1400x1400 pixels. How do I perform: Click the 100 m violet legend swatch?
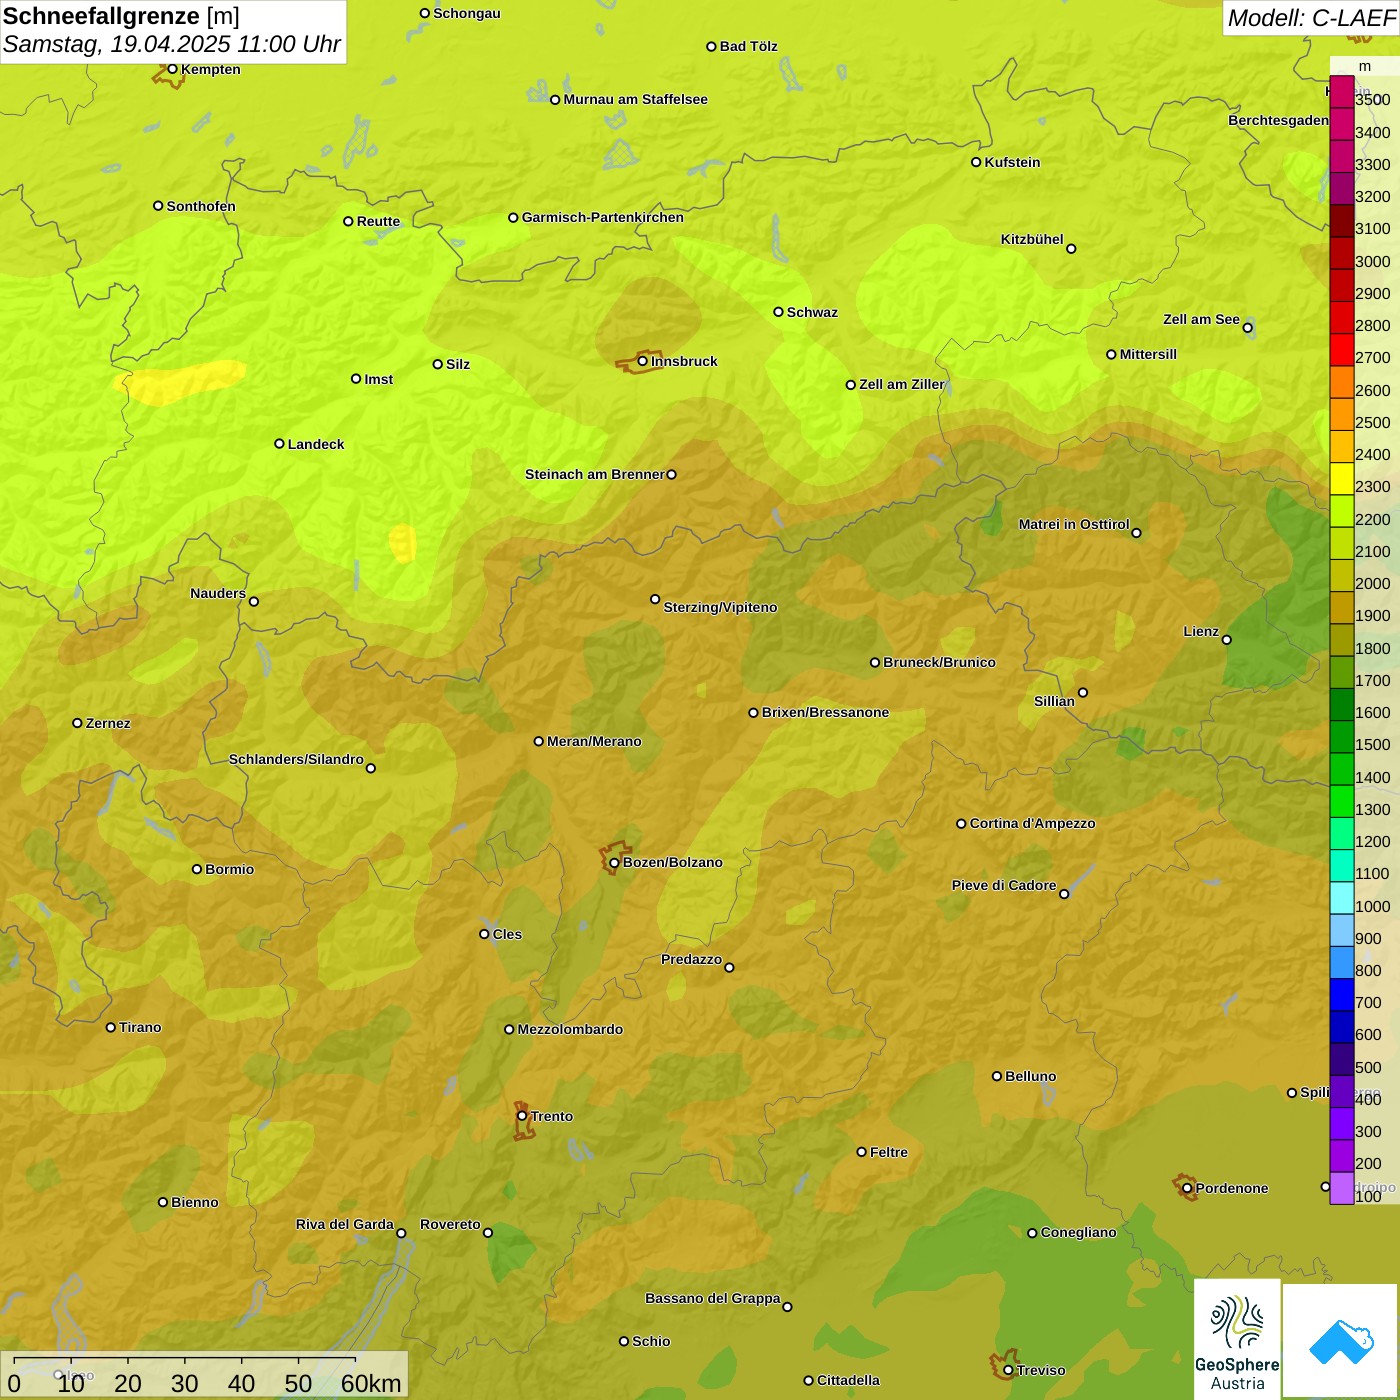point(1341,1188)
